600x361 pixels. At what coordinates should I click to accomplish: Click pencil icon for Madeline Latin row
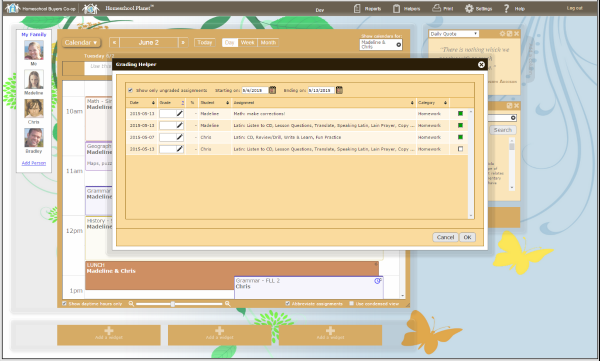[179, 126]
